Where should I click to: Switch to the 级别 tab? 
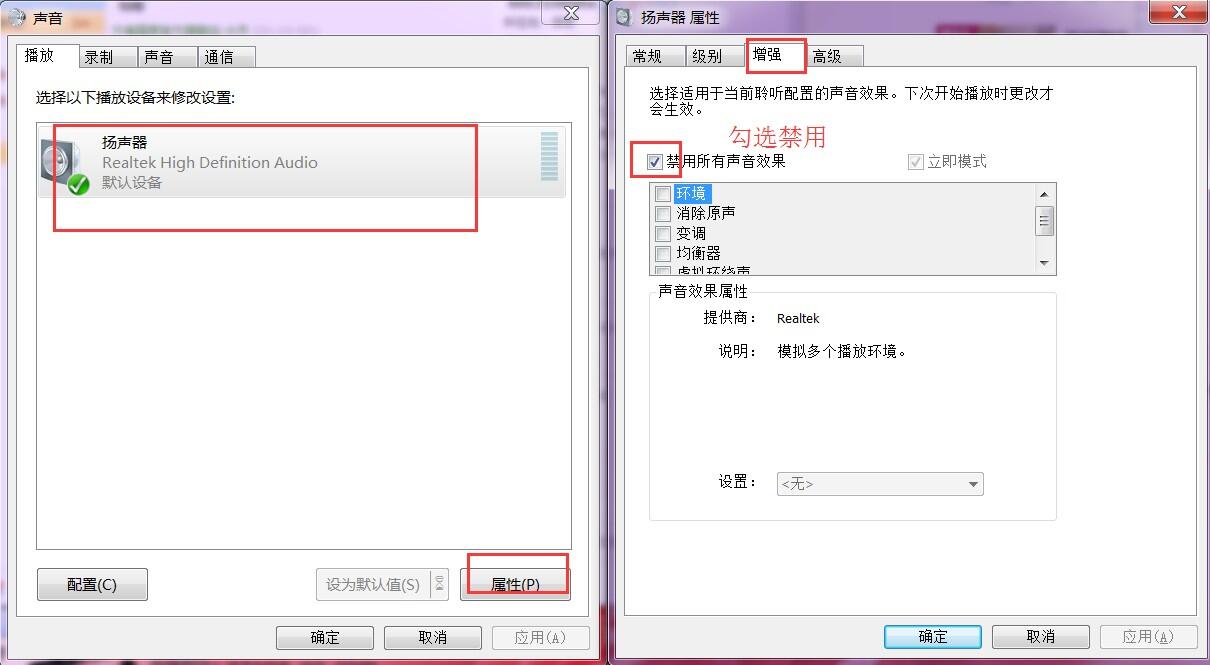click(707, 56)
